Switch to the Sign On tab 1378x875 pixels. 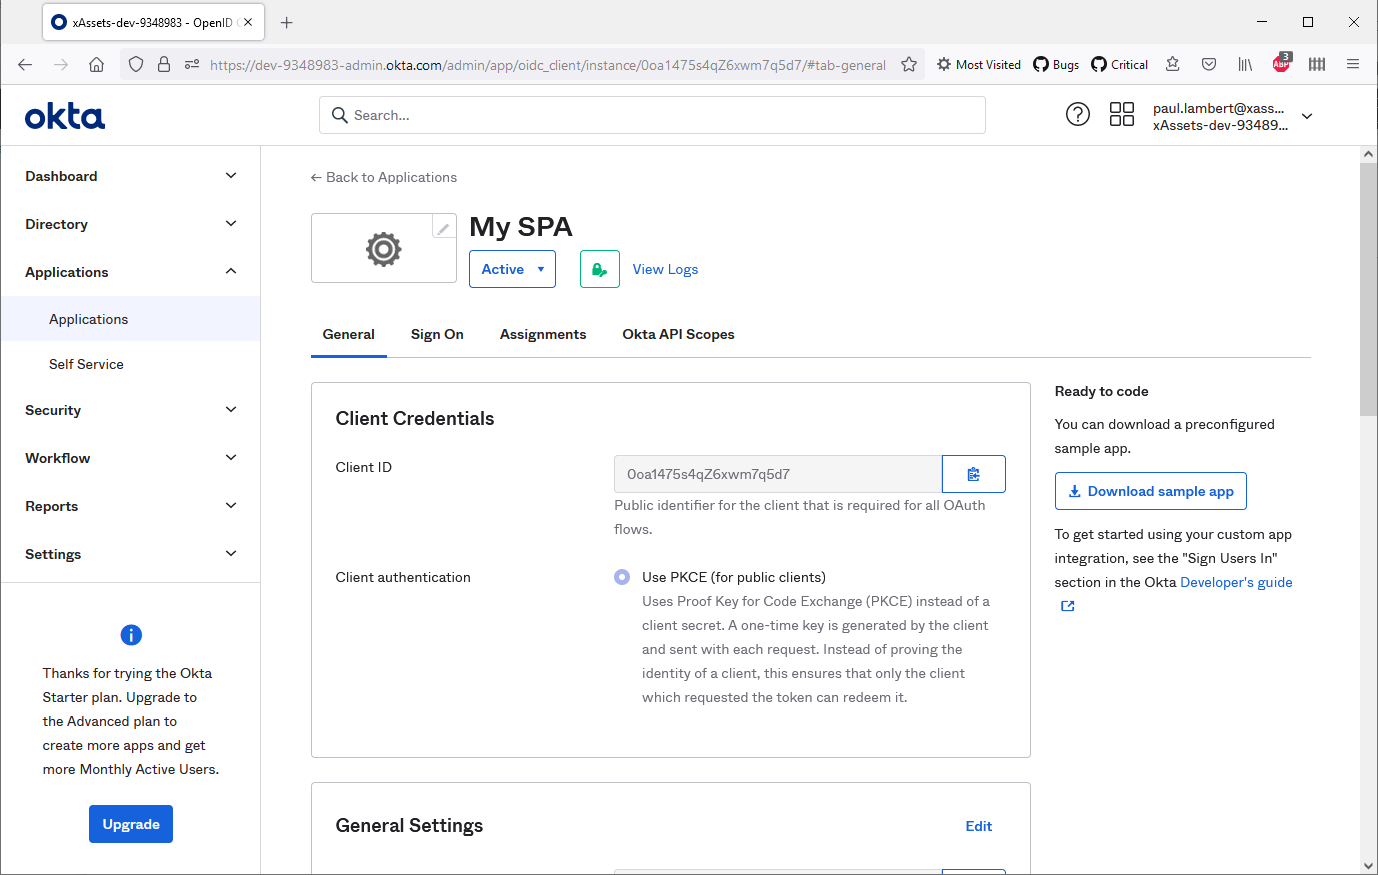click(437, 334)
